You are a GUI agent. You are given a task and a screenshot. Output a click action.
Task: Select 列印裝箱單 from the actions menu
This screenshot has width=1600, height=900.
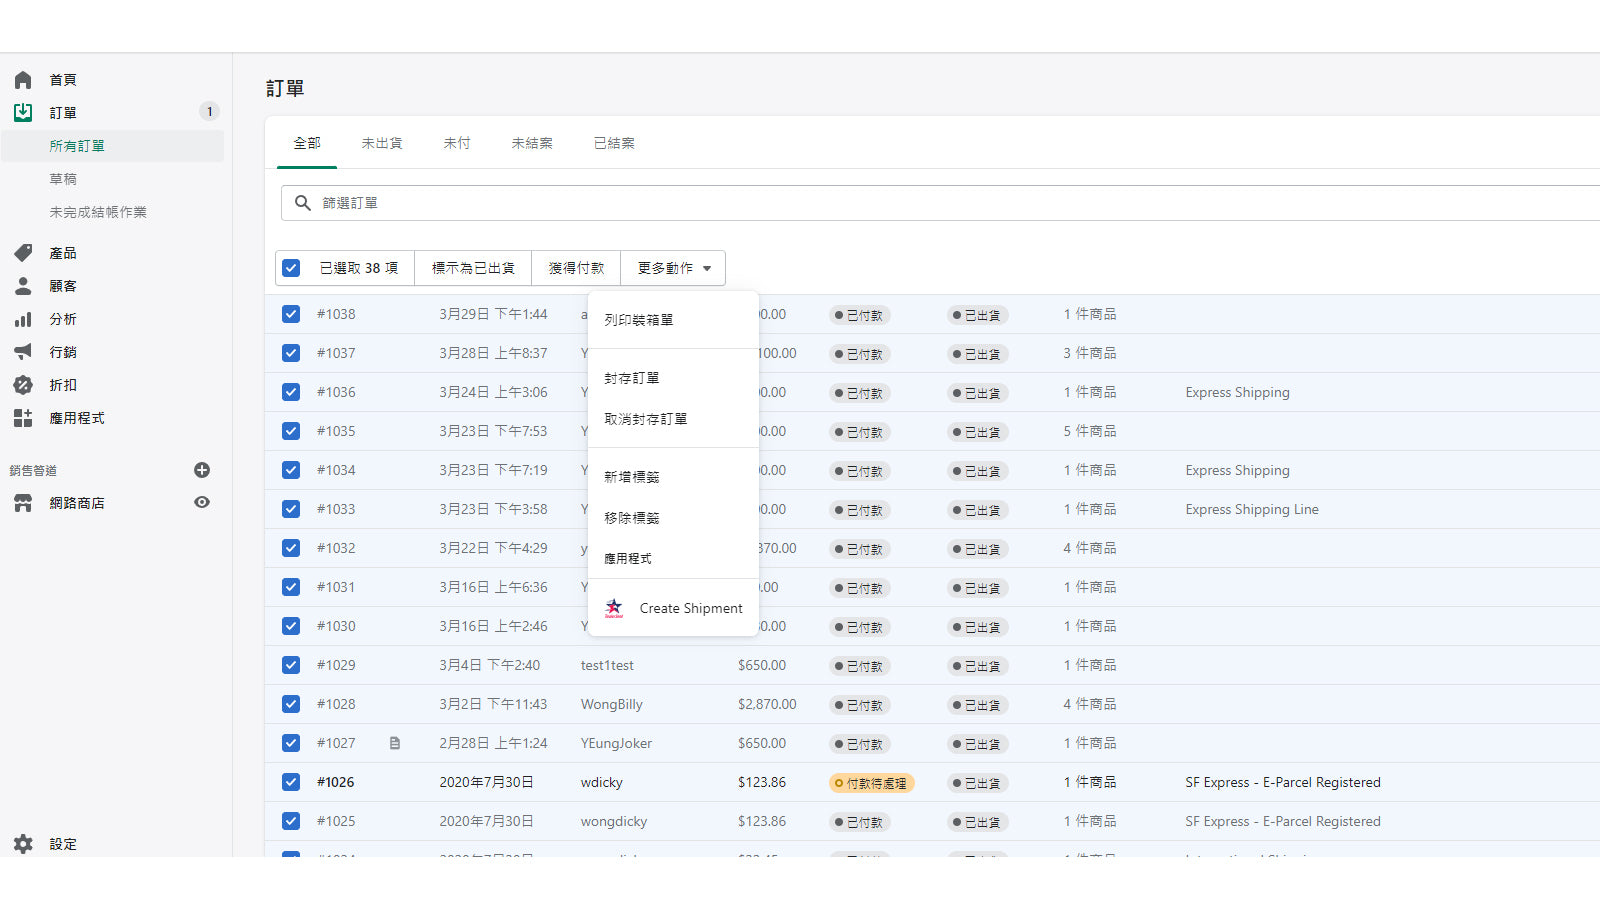[x=673, y=320]
